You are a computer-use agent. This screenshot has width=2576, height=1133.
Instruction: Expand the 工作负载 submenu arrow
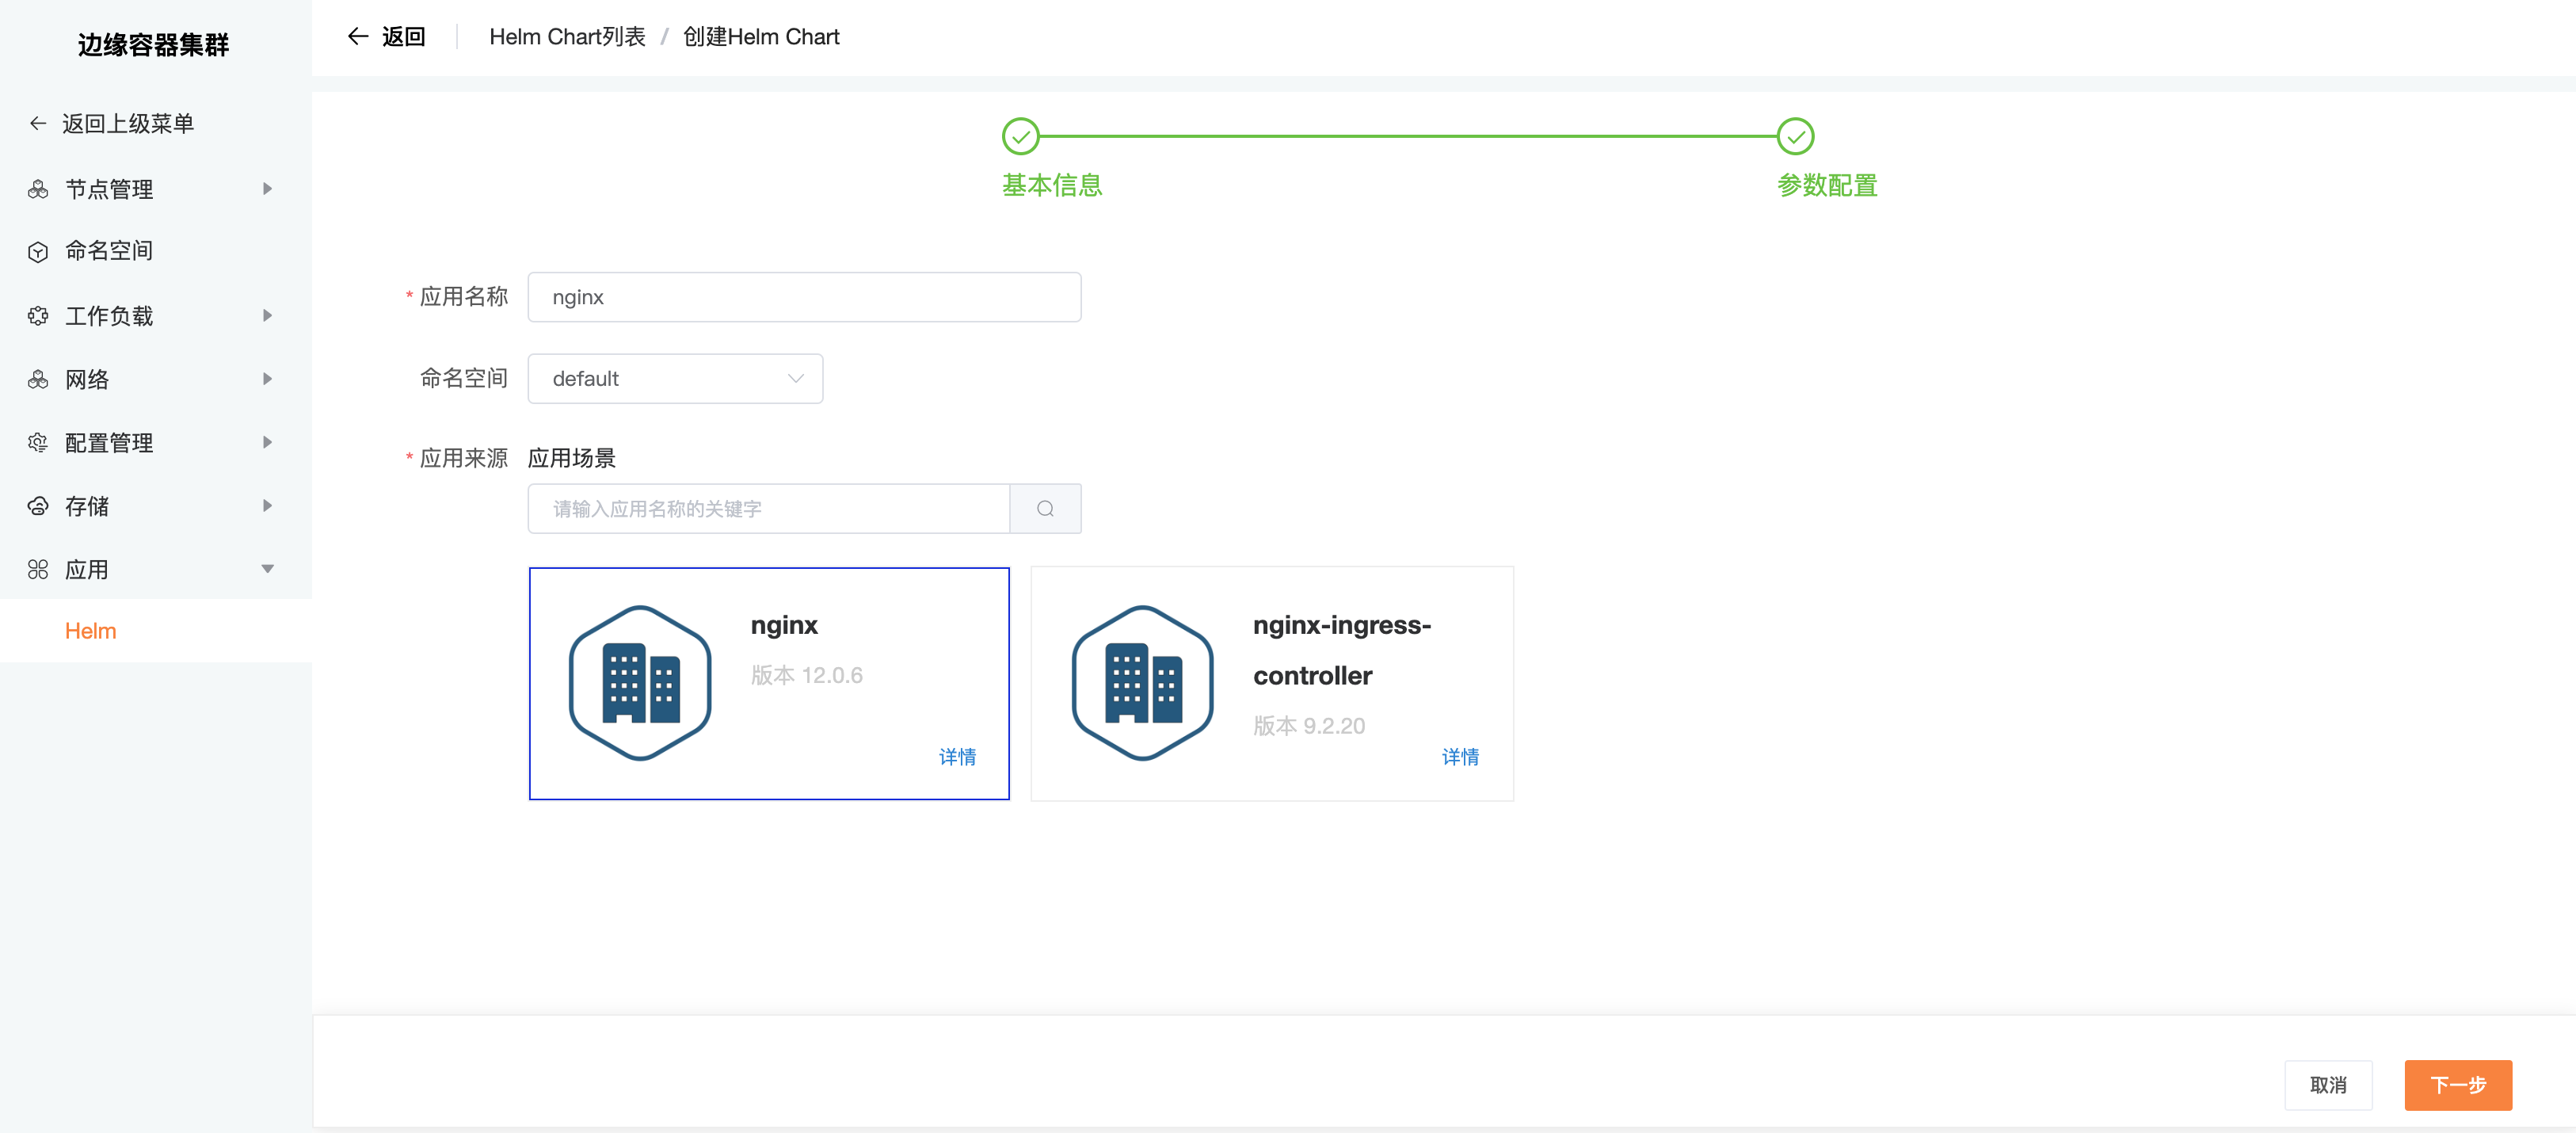[x=267, y=316]
